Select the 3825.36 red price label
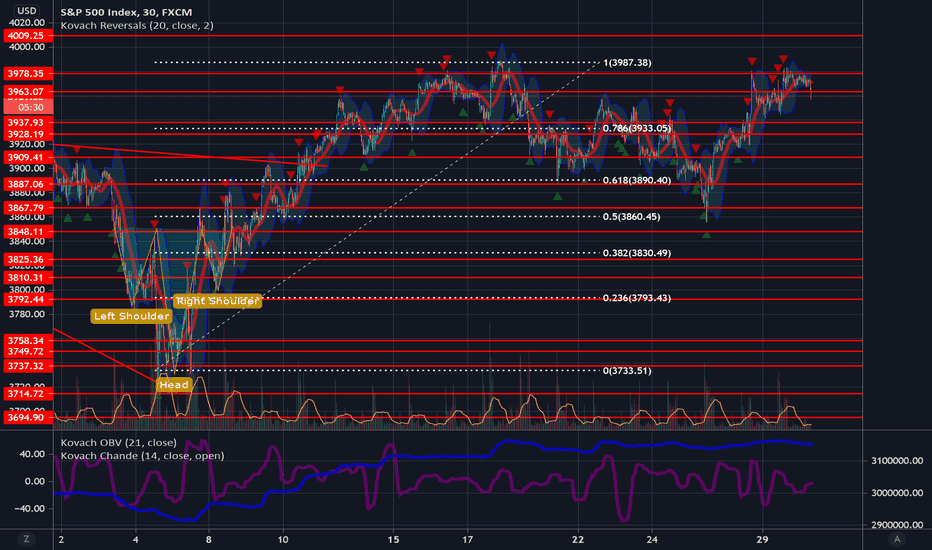Image resolution: width=932 pixels, height=550 pixels. [x=28, y=259]
